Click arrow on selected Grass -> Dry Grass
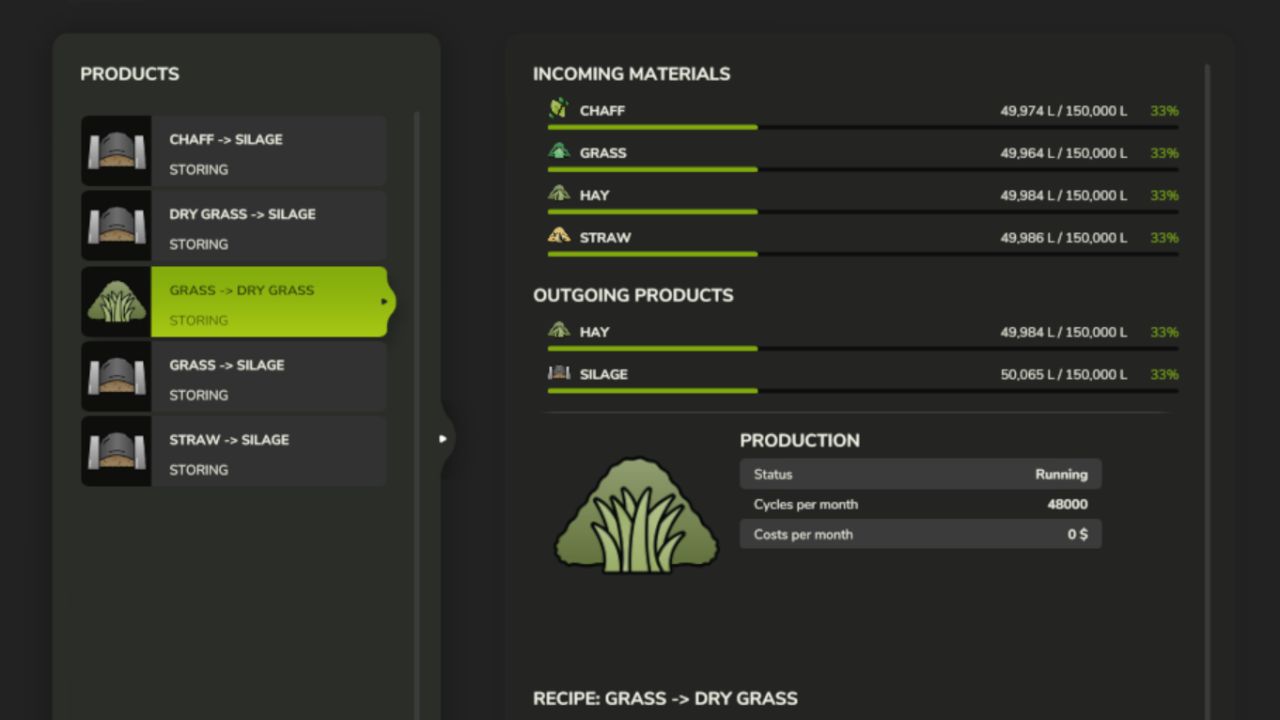 point(384,302)
